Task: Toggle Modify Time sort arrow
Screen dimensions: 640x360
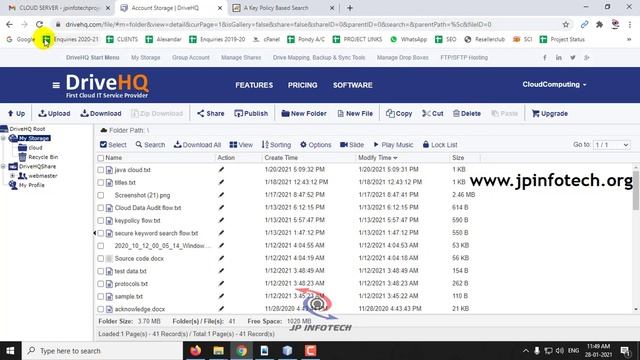Action: pos(395,158)
